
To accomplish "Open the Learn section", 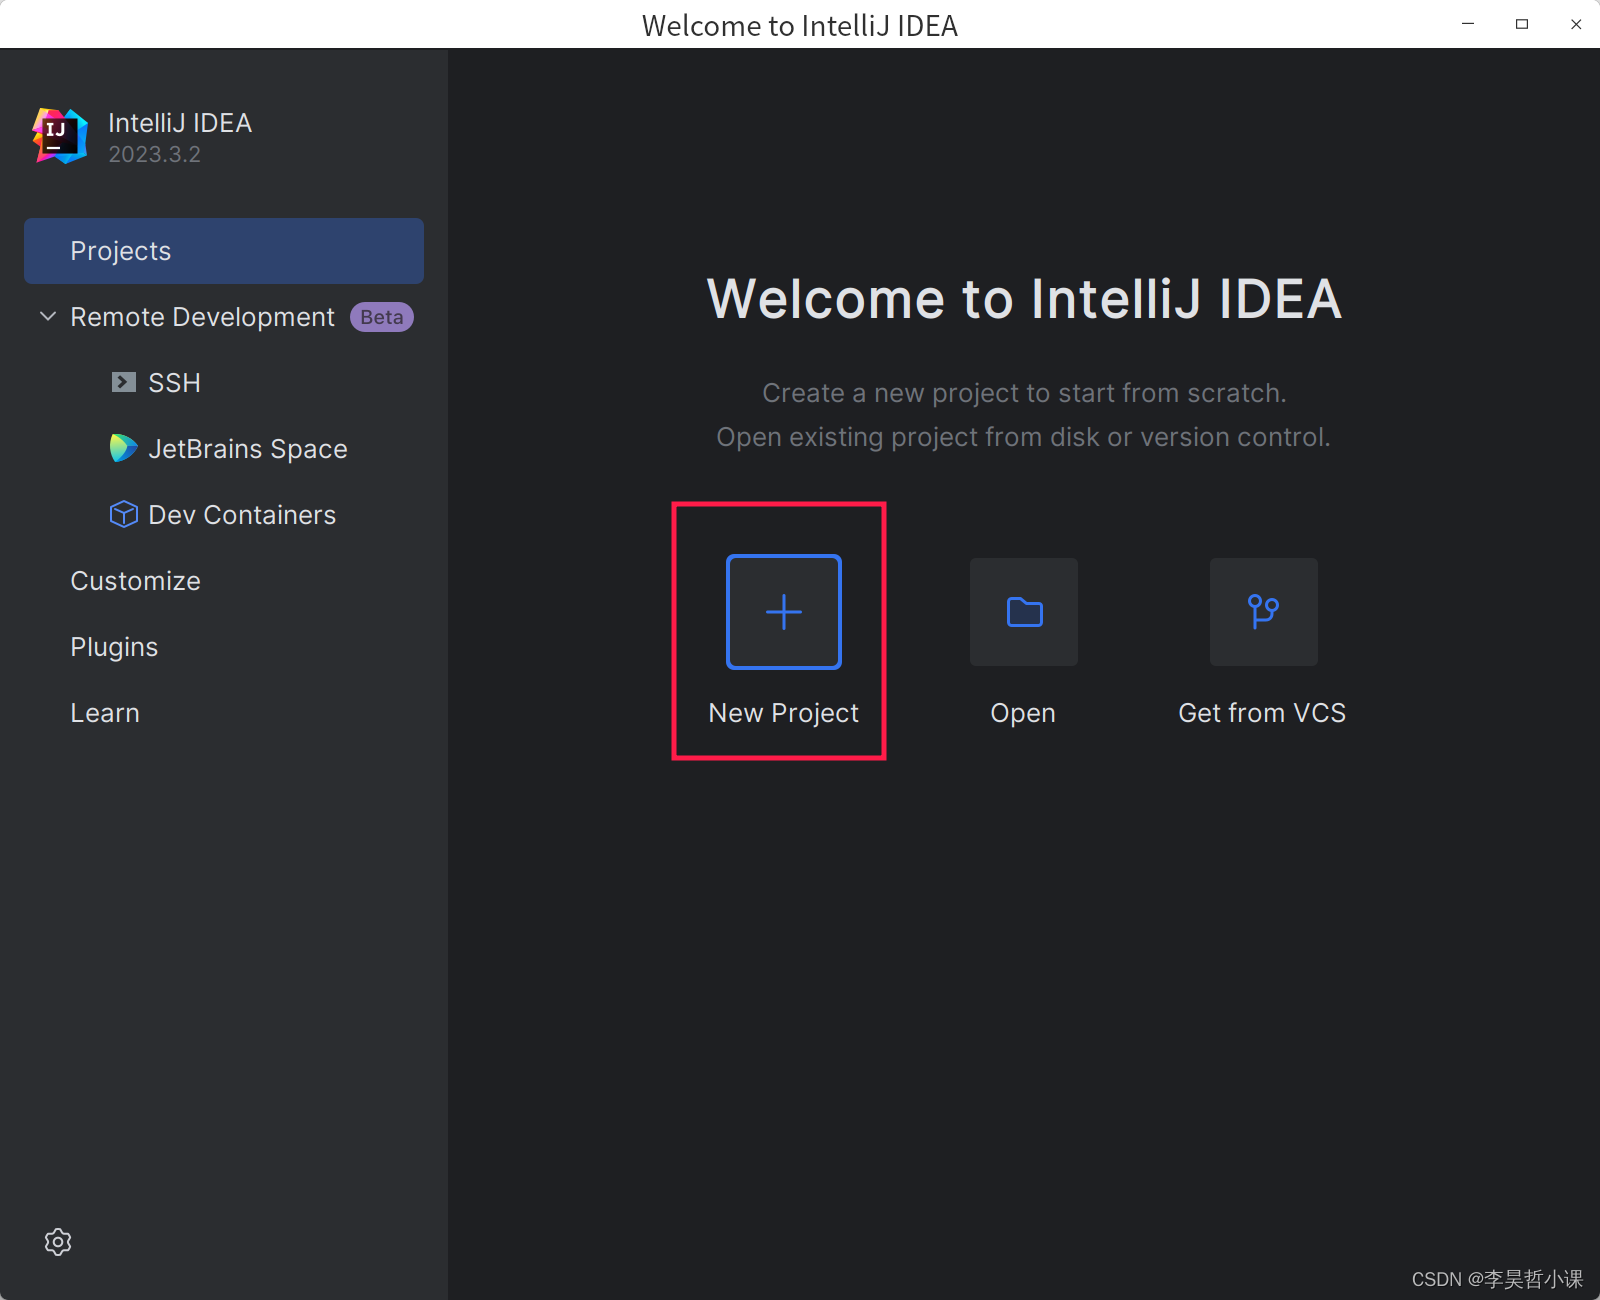I will click(224, 713).
